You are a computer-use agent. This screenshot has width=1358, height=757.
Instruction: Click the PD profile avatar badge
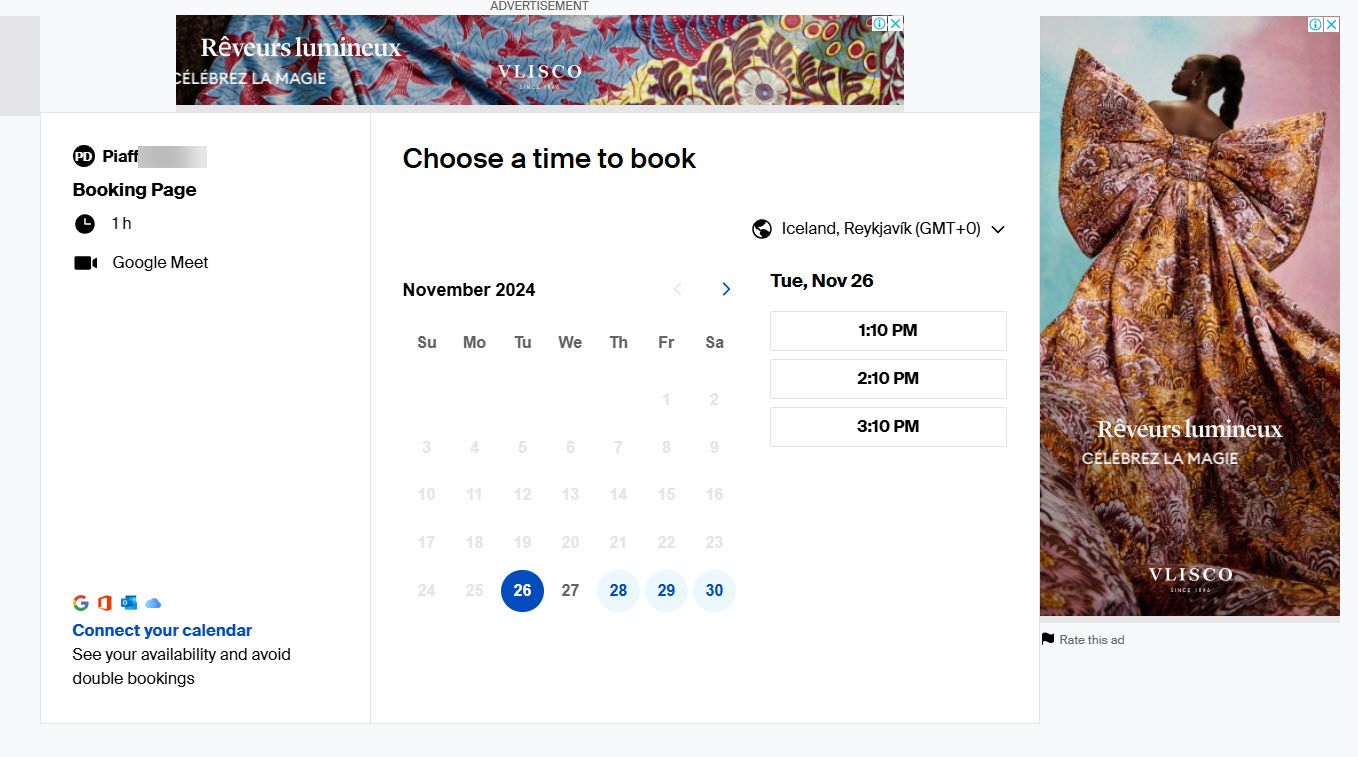[84, 156]
